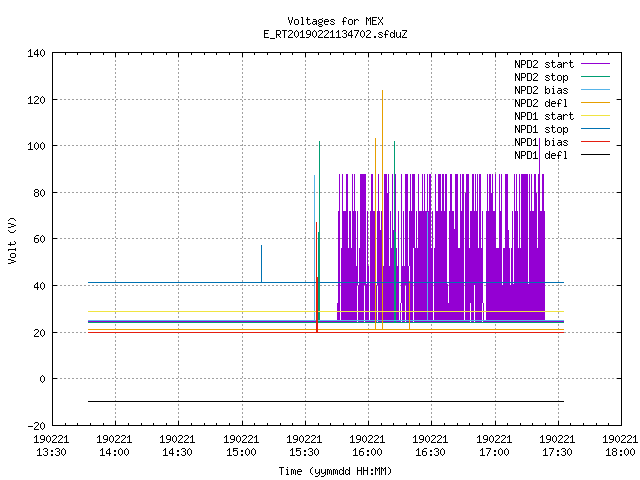
Task: Click the 'NPD2 stop' legend label
Action: (x=541, y=77)
